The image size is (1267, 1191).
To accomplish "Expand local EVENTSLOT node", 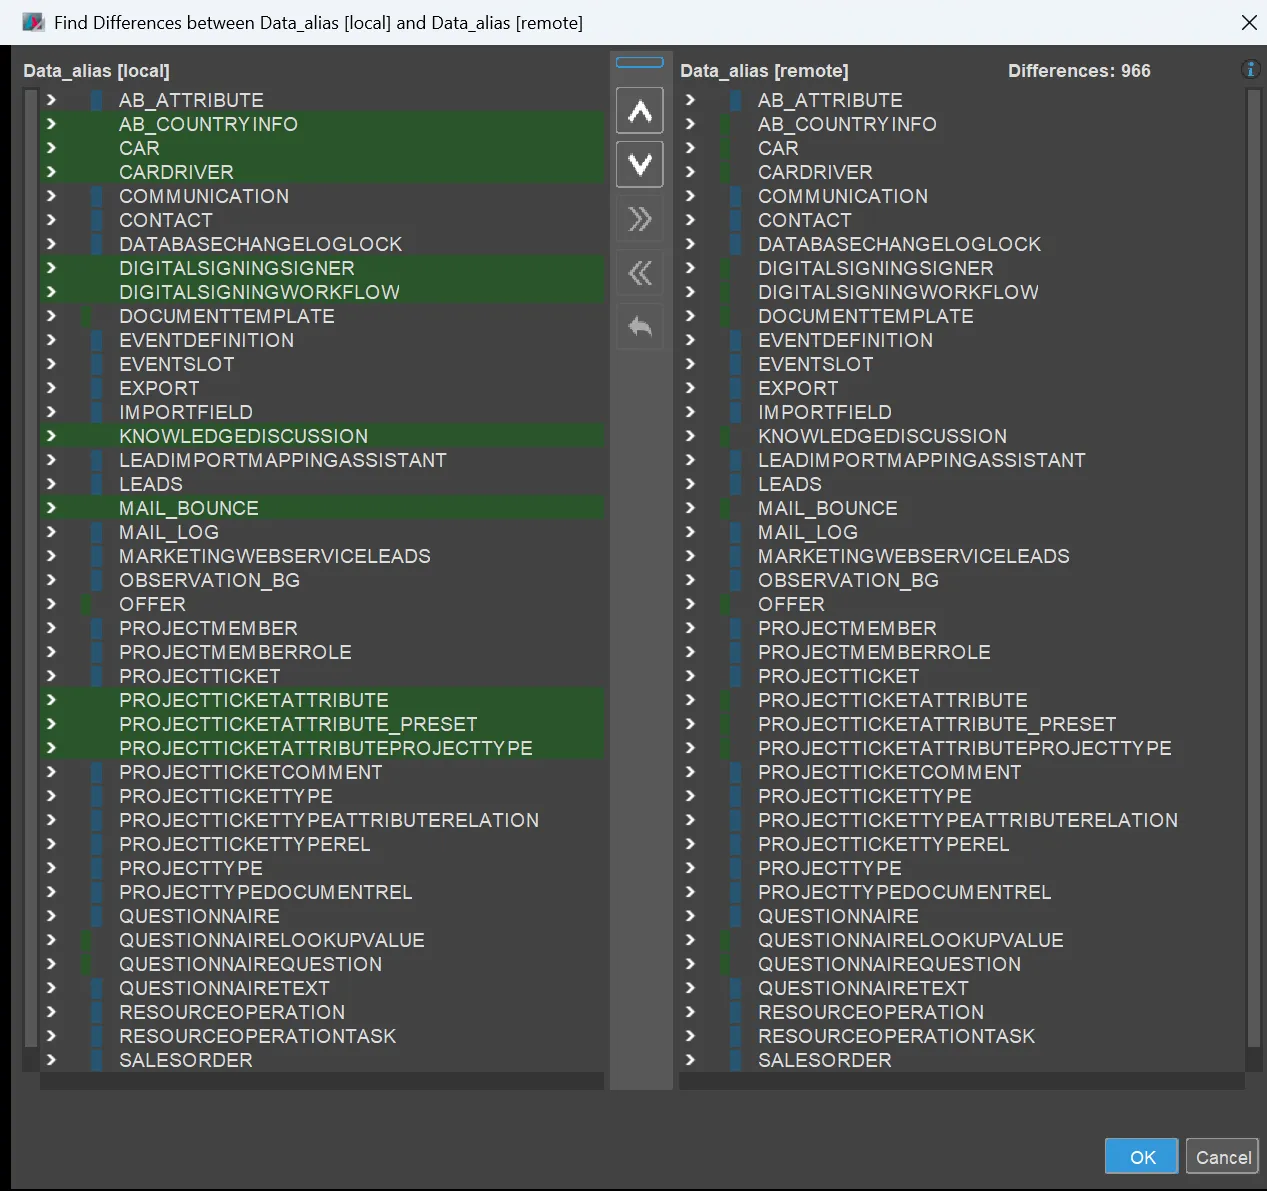I will pyautogui.click(x=51, y=364).
